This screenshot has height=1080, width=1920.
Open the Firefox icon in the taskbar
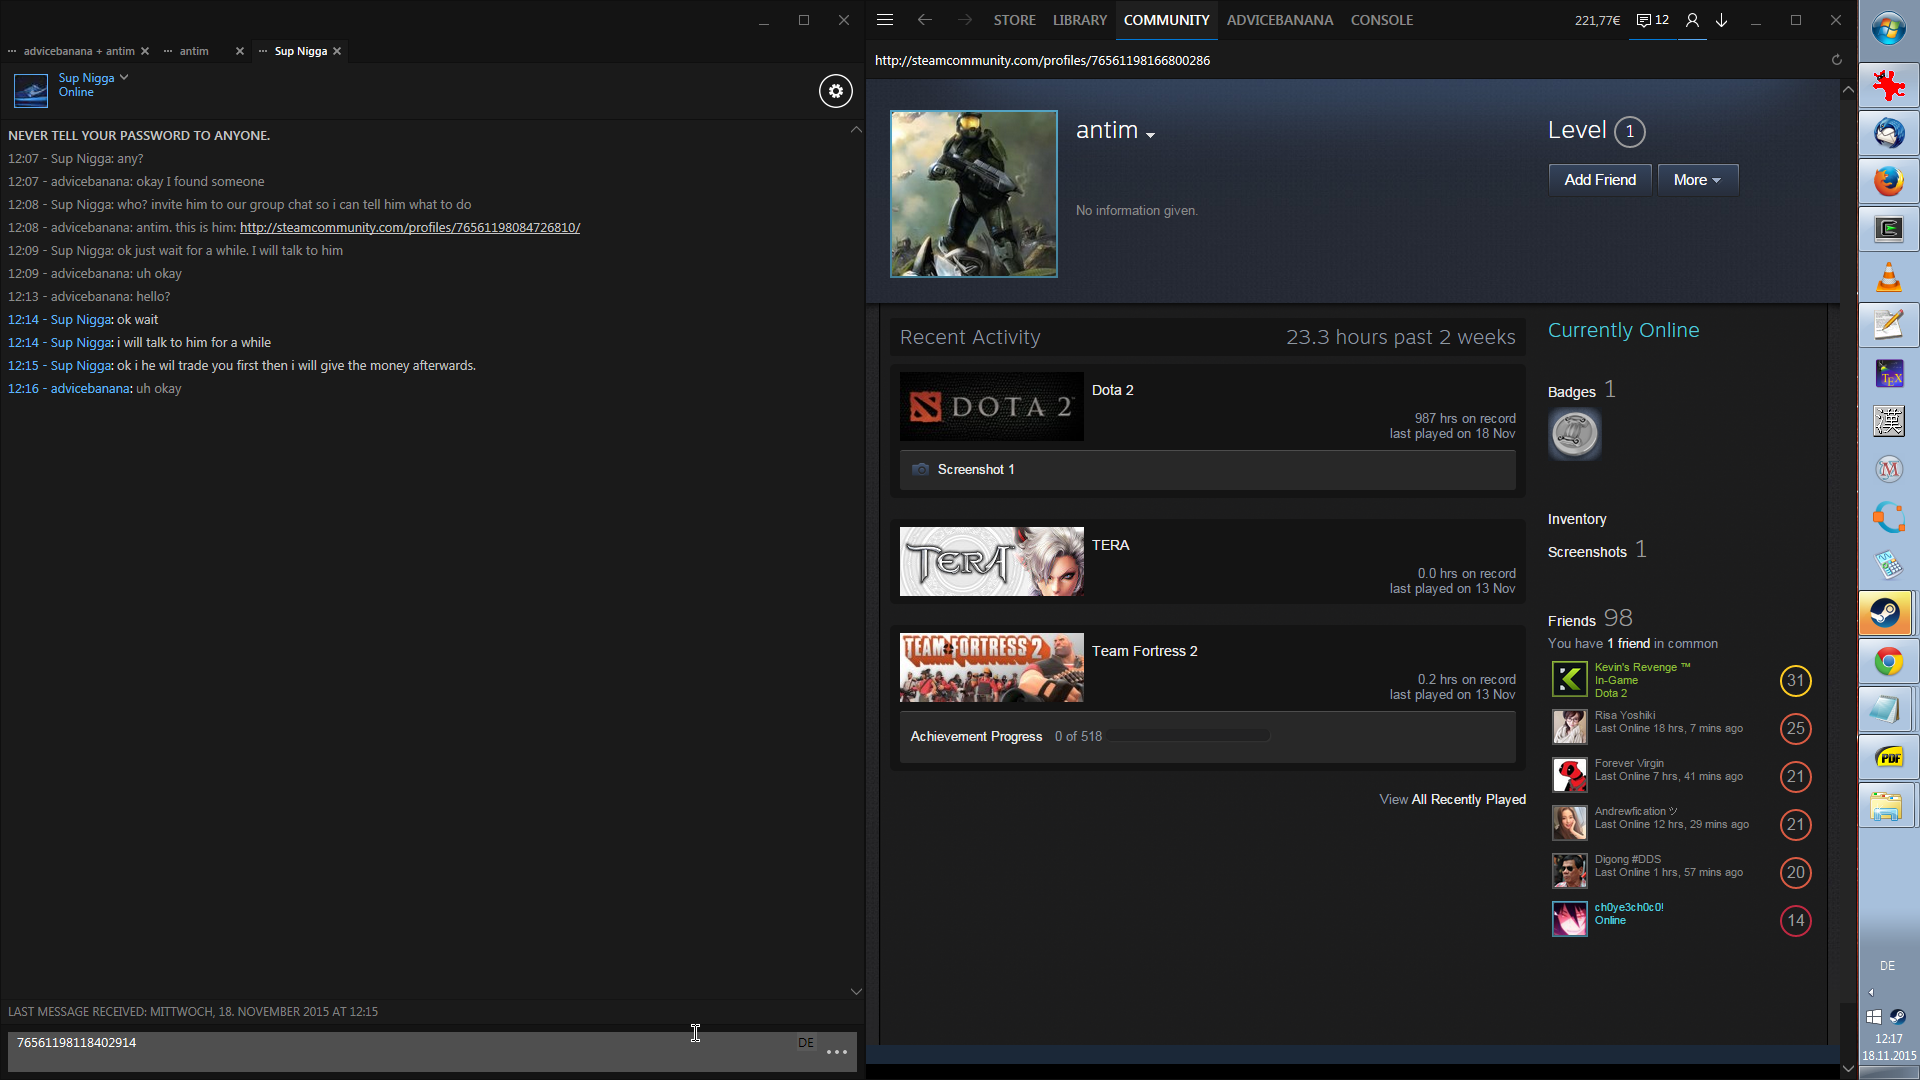click(x=1888, y=182)
